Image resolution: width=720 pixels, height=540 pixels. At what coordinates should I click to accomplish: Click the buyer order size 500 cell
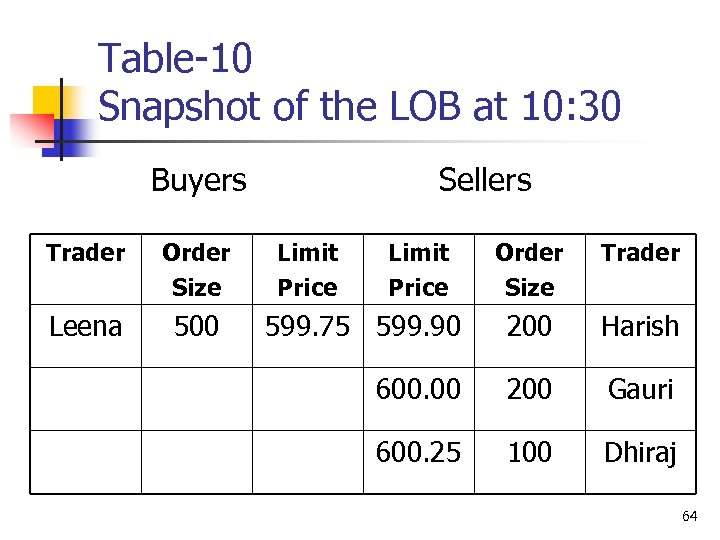[x=196, y=326]
